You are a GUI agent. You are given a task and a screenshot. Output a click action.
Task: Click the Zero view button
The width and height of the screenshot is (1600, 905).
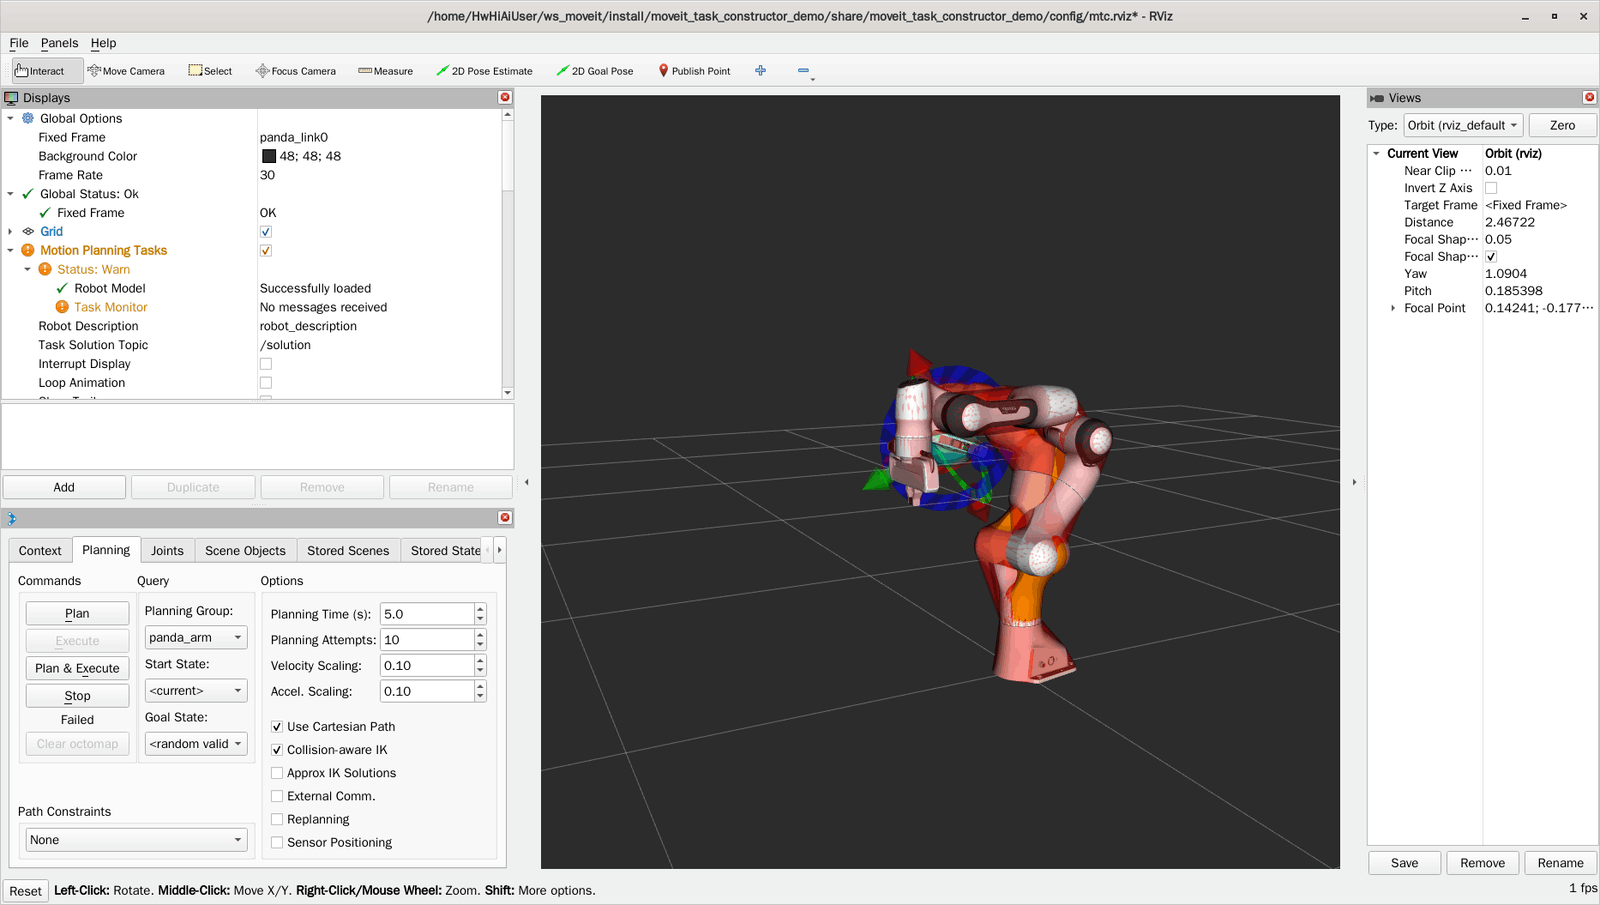tap(1562, 125)
